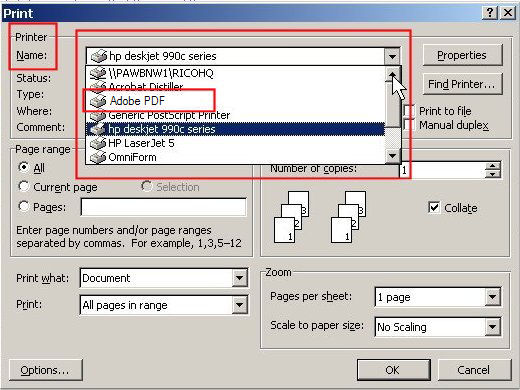Select the Pages radio button
This screenshot has width=520, height=390.
tap(24, 206)
